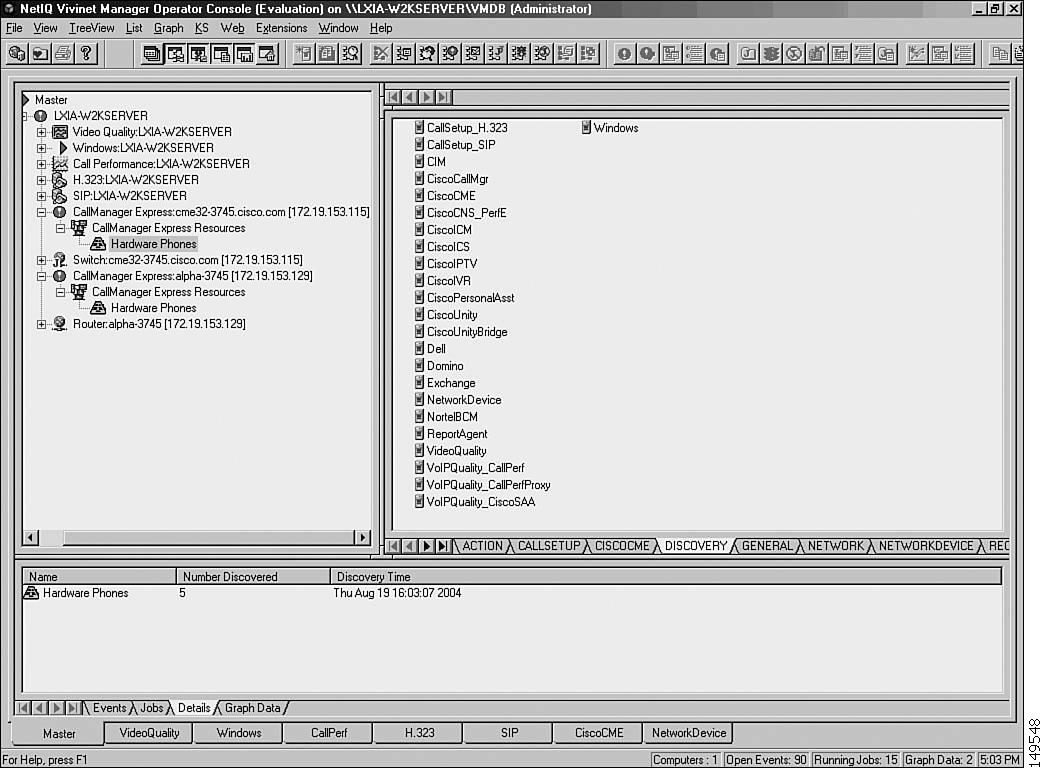Switch to the ACTION script tab
1041x768 pixels.
483,546
